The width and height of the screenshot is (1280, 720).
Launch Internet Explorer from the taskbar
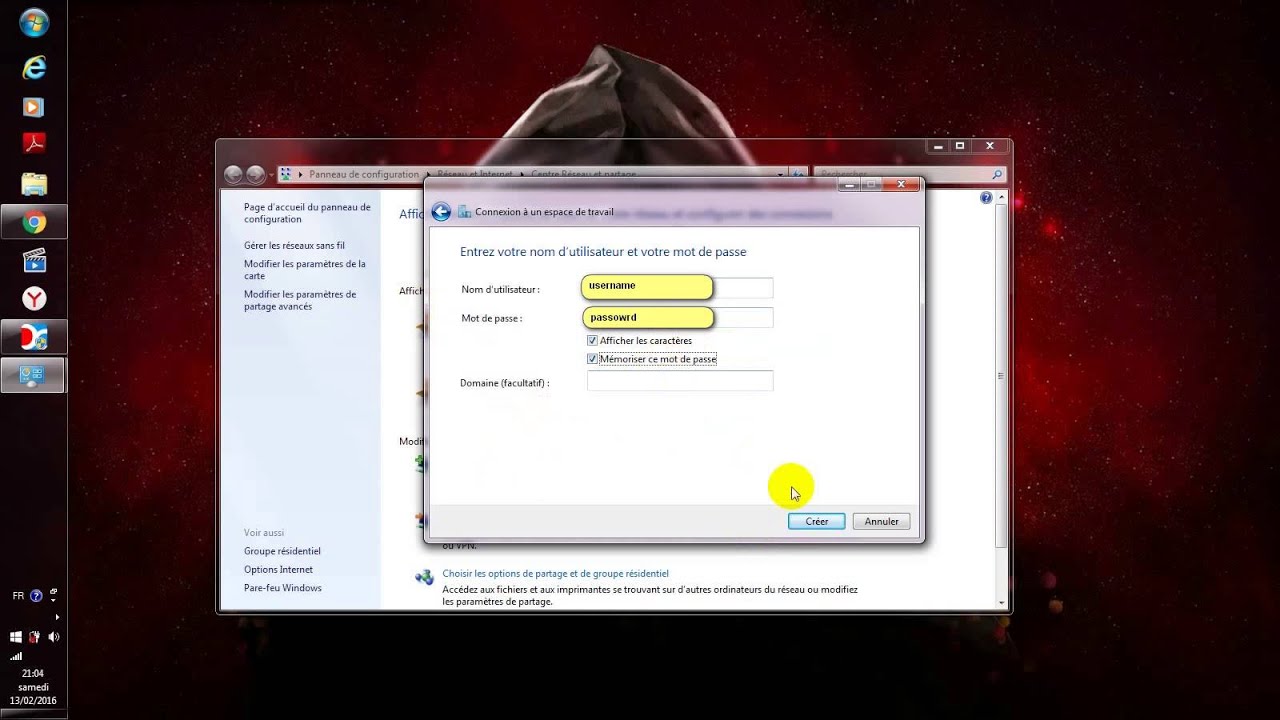pyautogui.click(x=34, y=67)
